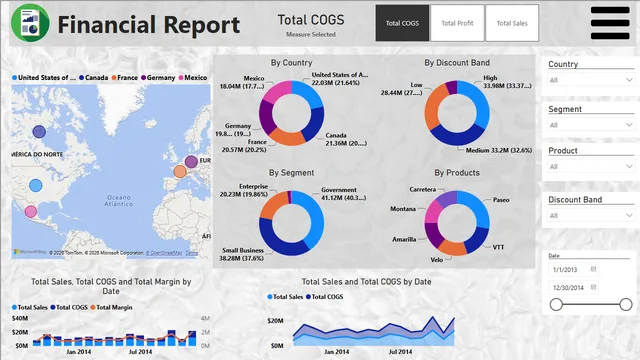Select France in the map legend

click(x=124, y=78)
